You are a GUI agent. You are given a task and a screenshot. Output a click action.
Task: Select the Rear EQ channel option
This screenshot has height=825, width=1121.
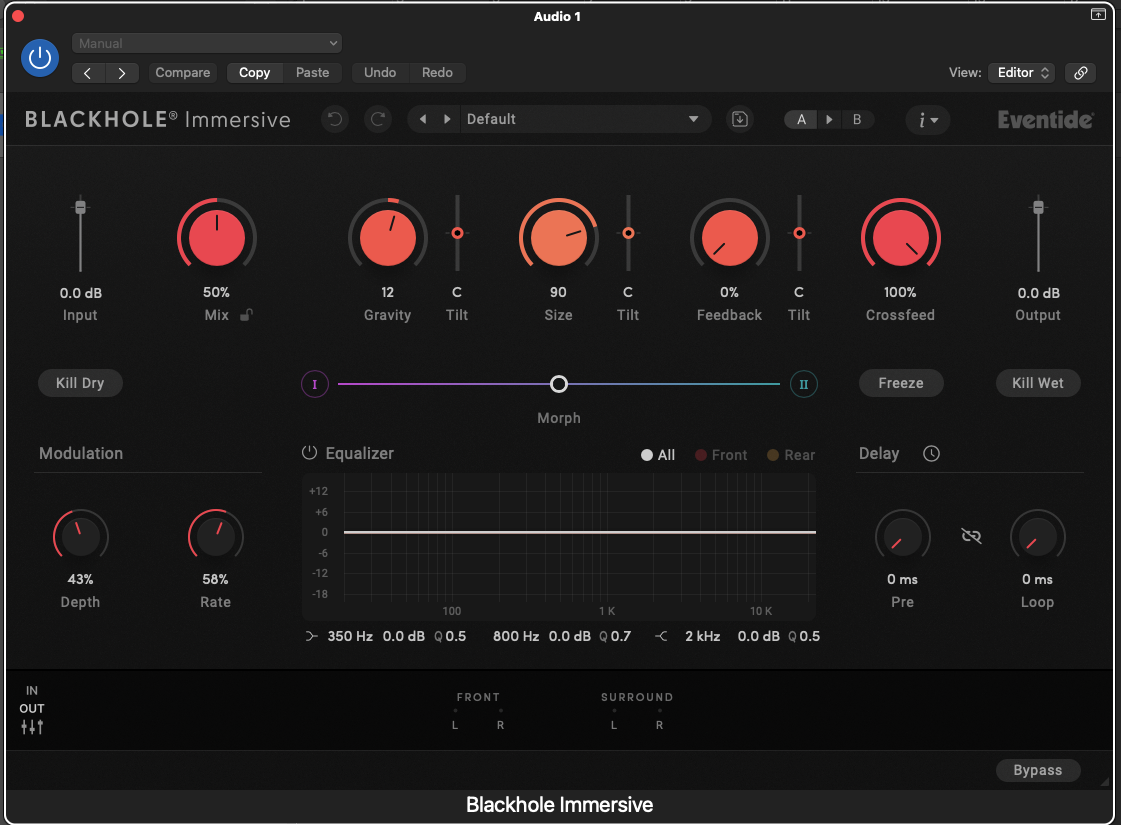pos(791,455)
